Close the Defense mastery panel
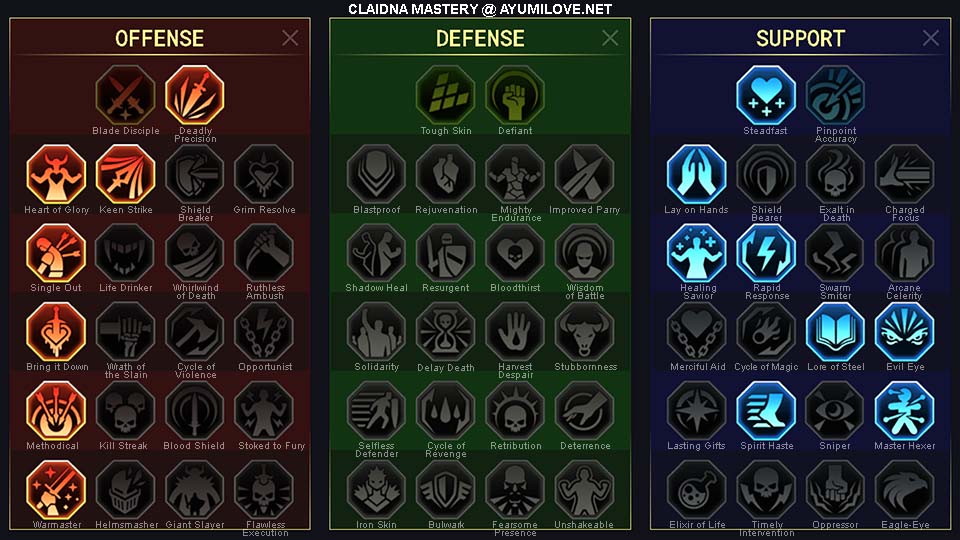 coord(610,38)
